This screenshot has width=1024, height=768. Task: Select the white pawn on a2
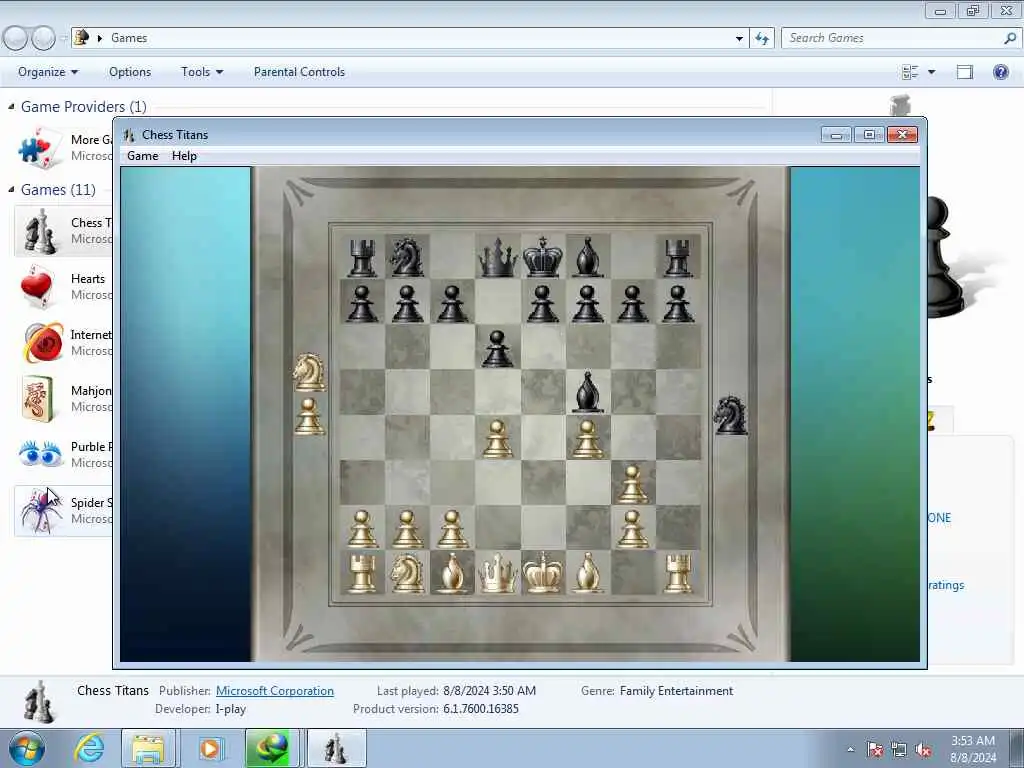coord(362,528)
